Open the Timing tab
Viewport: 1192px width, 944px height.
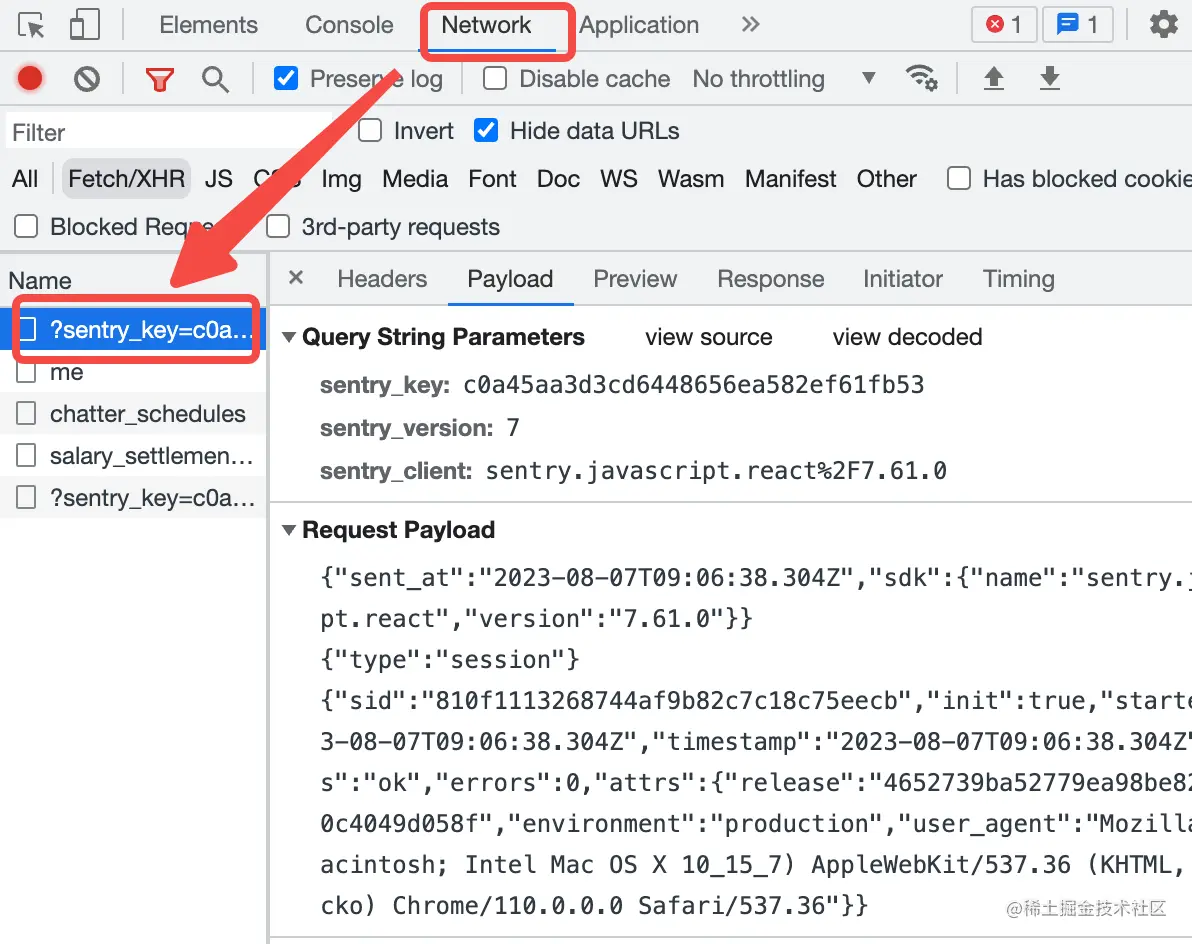(x=1018, y=279)
